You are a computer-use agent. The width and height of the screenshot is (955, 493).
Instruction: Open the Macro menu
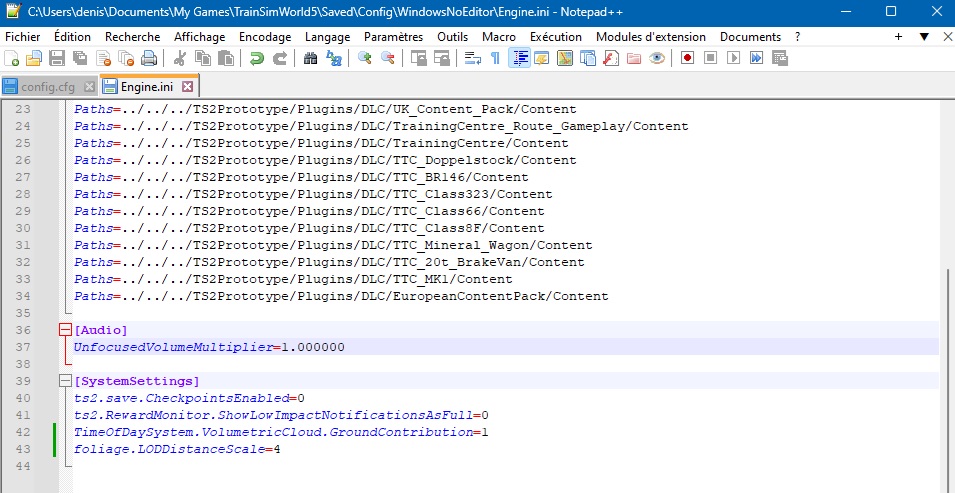click(499, 37)
